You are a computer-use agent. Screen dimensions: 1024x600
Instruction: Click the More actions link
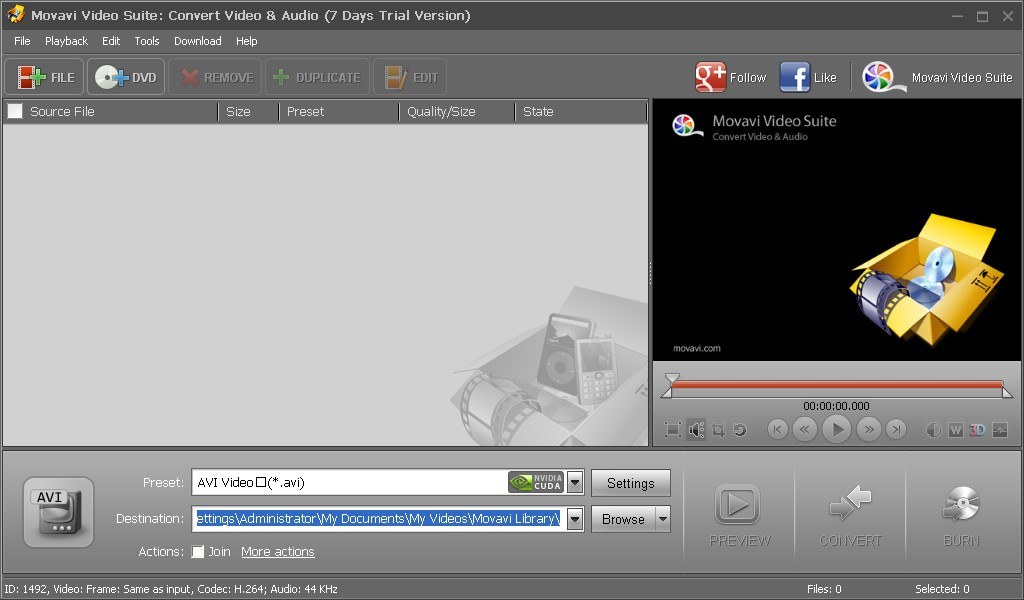(x=277, y=552)
